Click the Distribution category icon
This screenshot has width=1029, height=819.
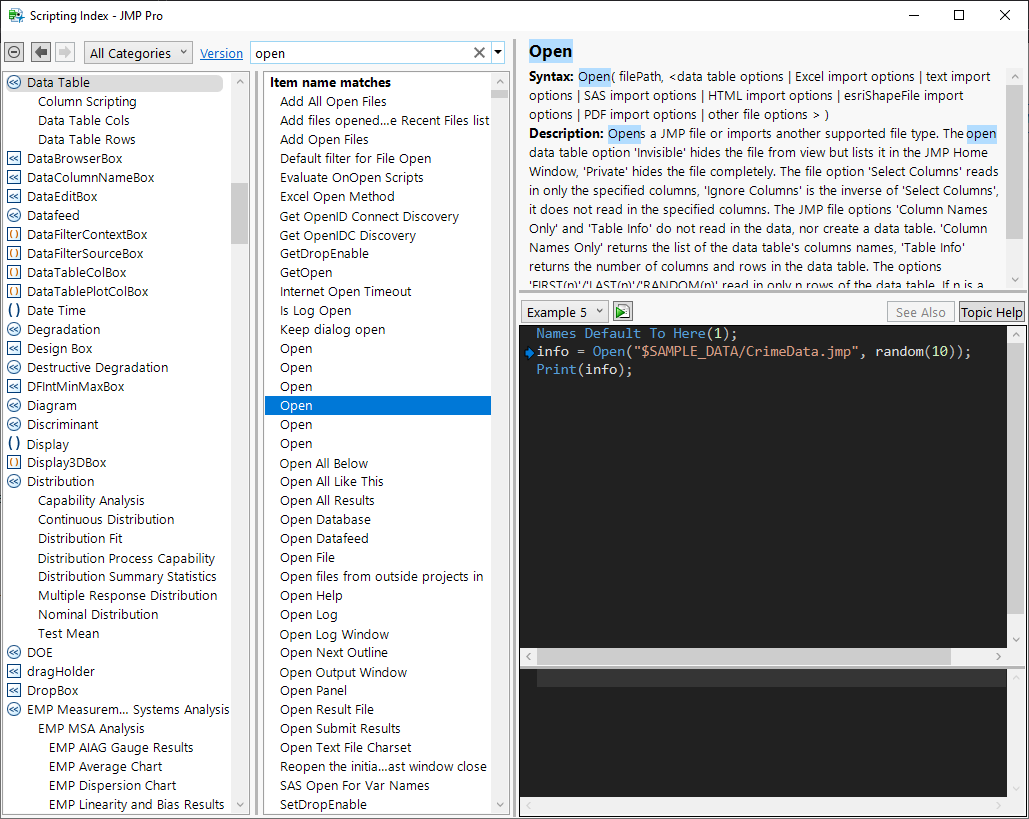[14, 482]
